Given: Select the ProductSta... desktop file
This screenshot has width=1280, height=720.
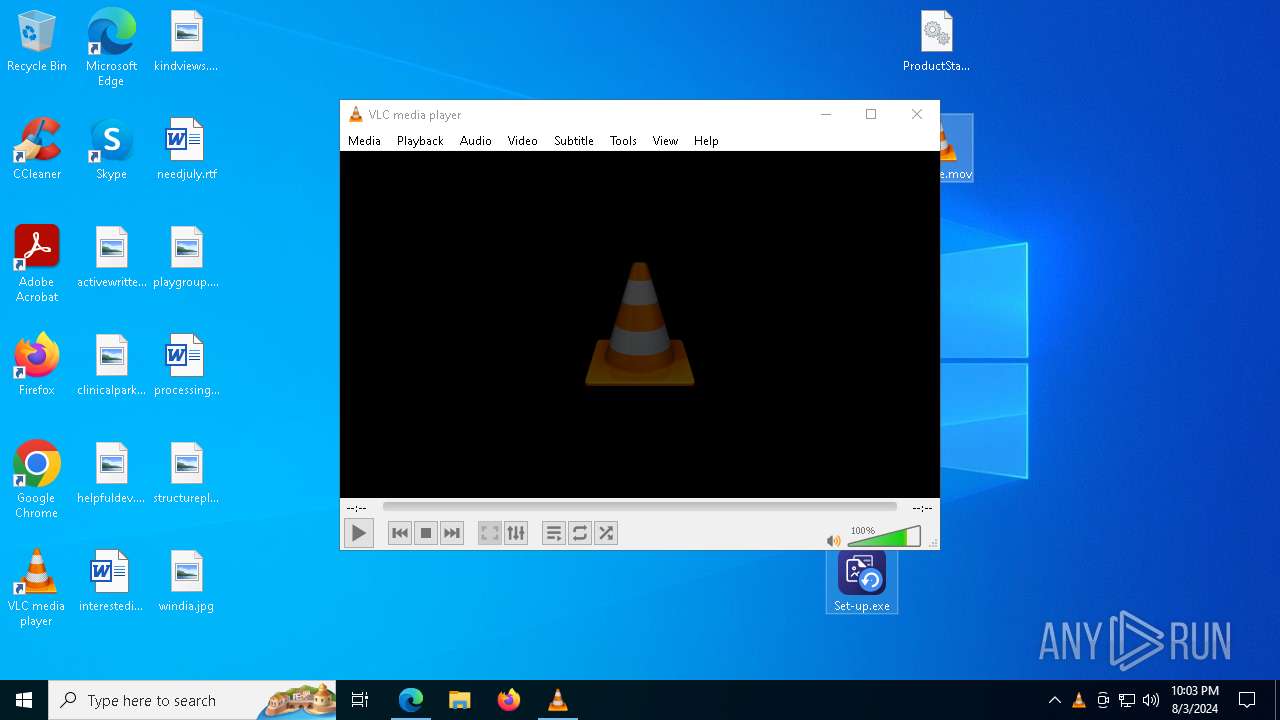Looking at the screenshot, I should click(x=937, y=42).
